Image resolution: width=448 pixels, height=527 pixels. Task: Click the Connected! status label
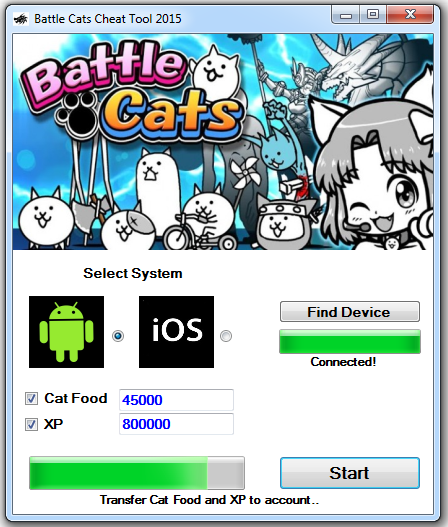(343, 362)
